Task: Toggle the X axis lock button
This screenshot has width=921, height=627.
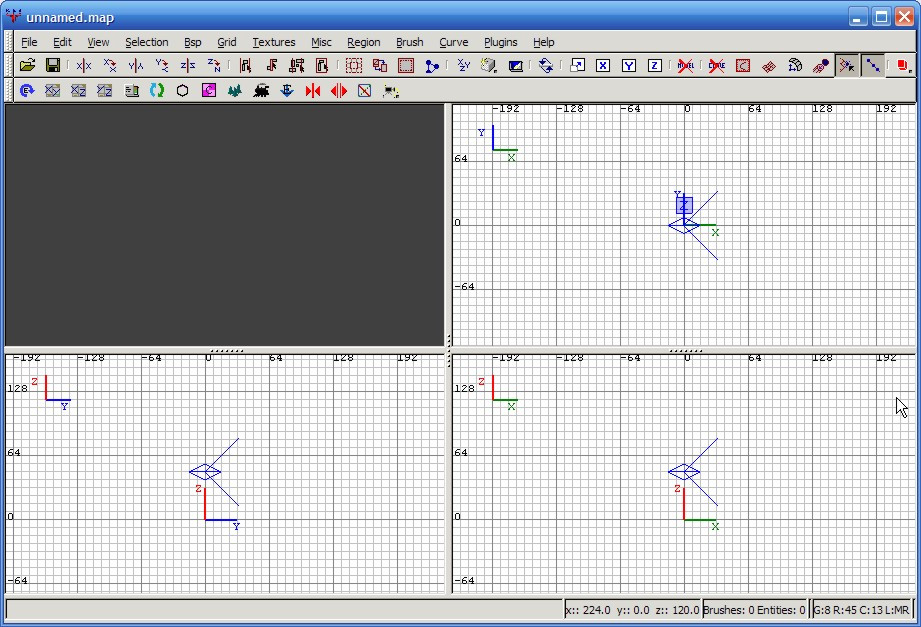Action: click(603, 66)
